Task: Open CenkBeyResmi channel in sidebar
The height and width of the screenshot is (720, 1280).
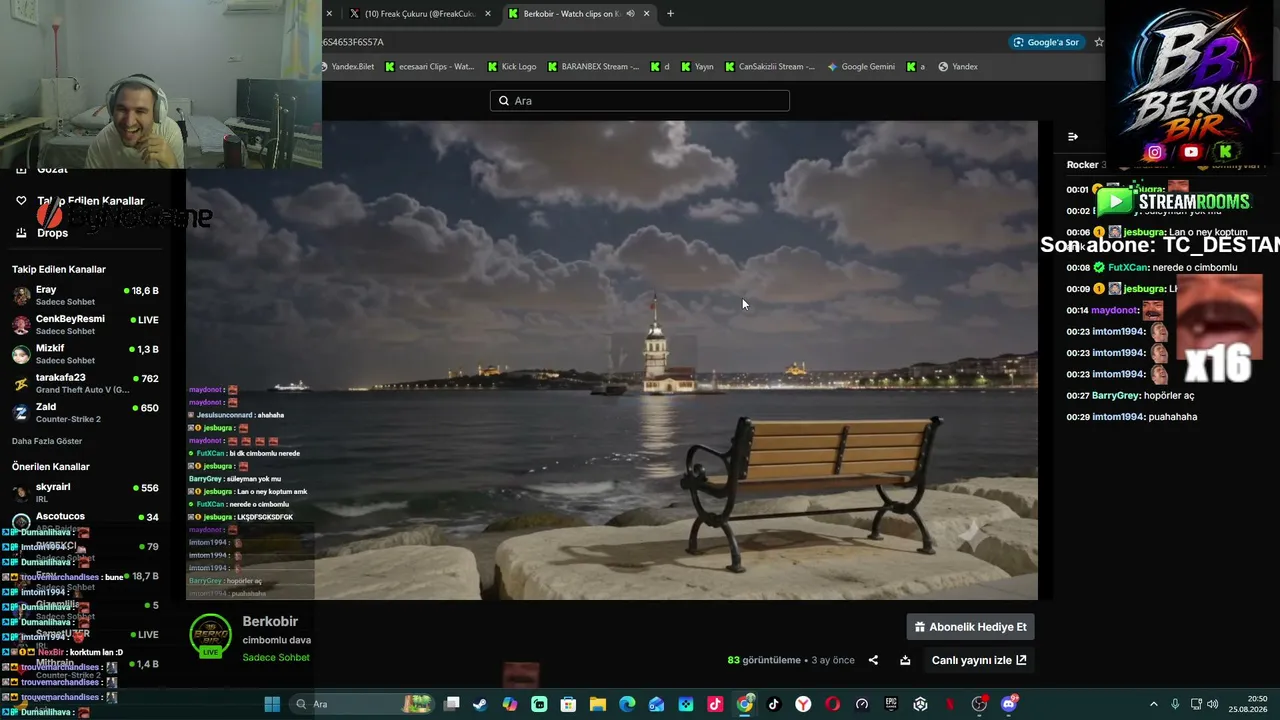Action: pyautogui.click(x=85, y=325)
